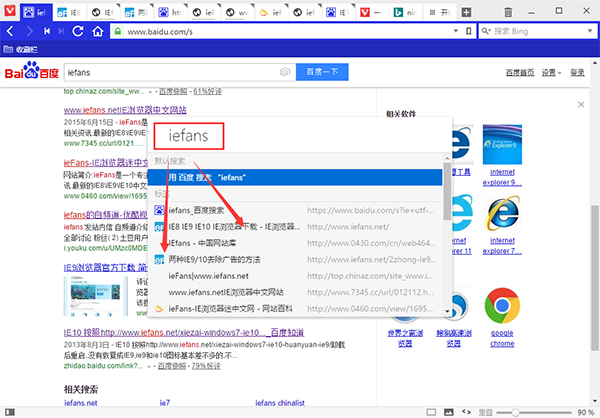Click the Internet Explorer 9 thumbnail
Screen dimensions: 600x418
click(502, 145)
